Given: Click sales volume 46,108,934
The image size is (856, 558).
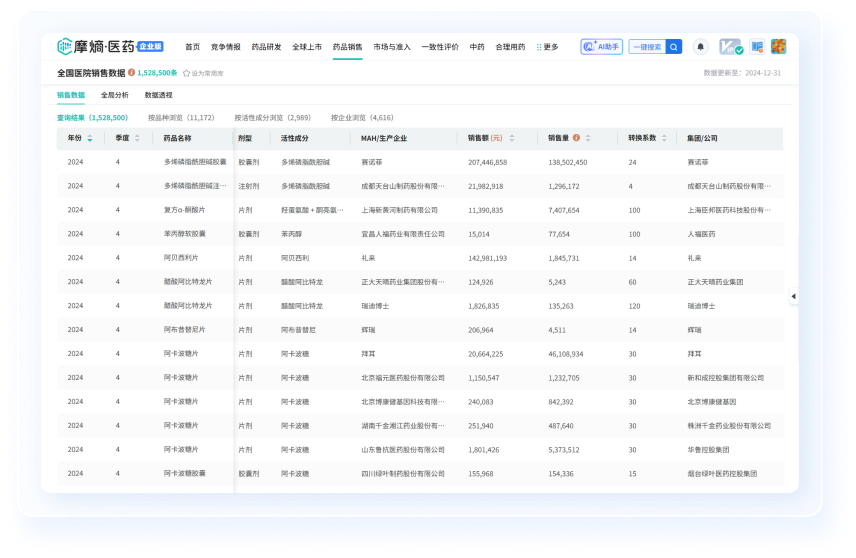Looking at the screenshot, I should point(566,354).
